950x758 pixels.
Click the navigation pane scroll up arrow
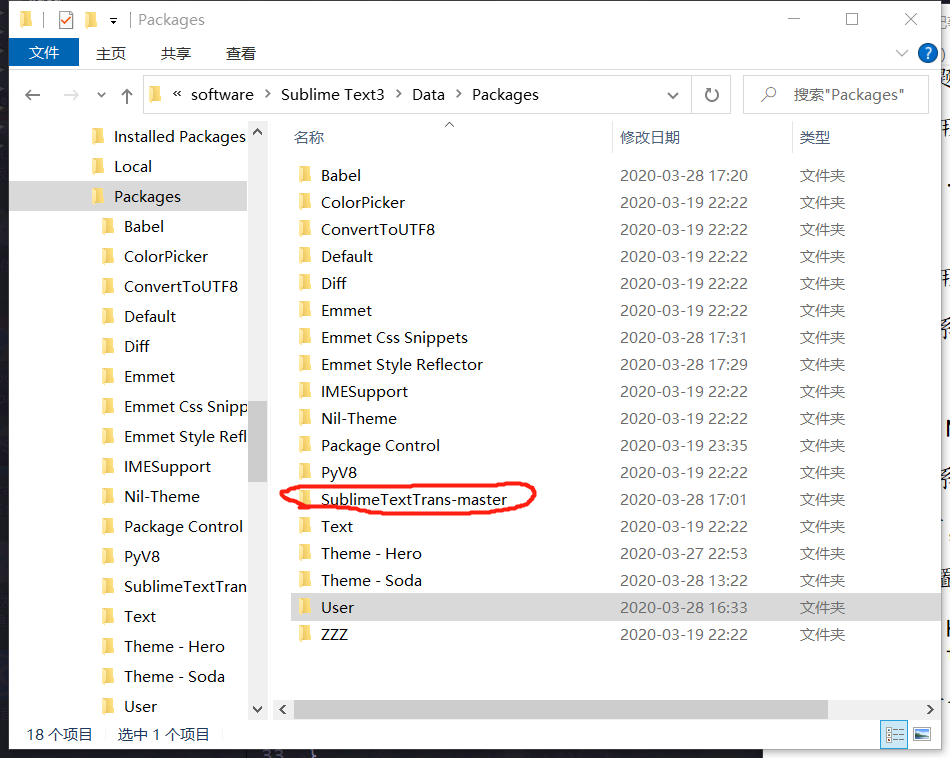click(257, 132)
